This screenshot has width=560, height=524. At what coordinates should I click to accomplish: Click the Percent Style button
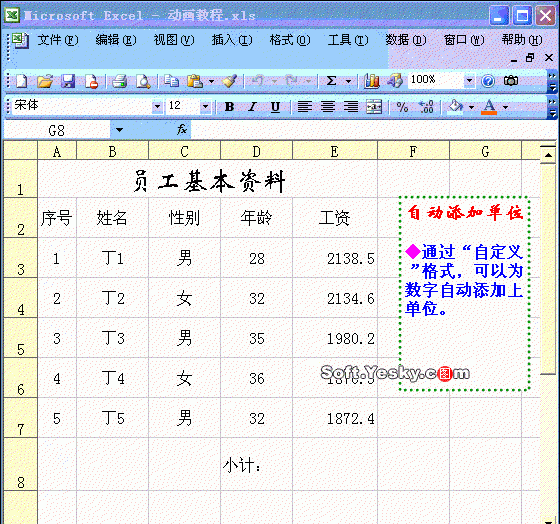402,107
